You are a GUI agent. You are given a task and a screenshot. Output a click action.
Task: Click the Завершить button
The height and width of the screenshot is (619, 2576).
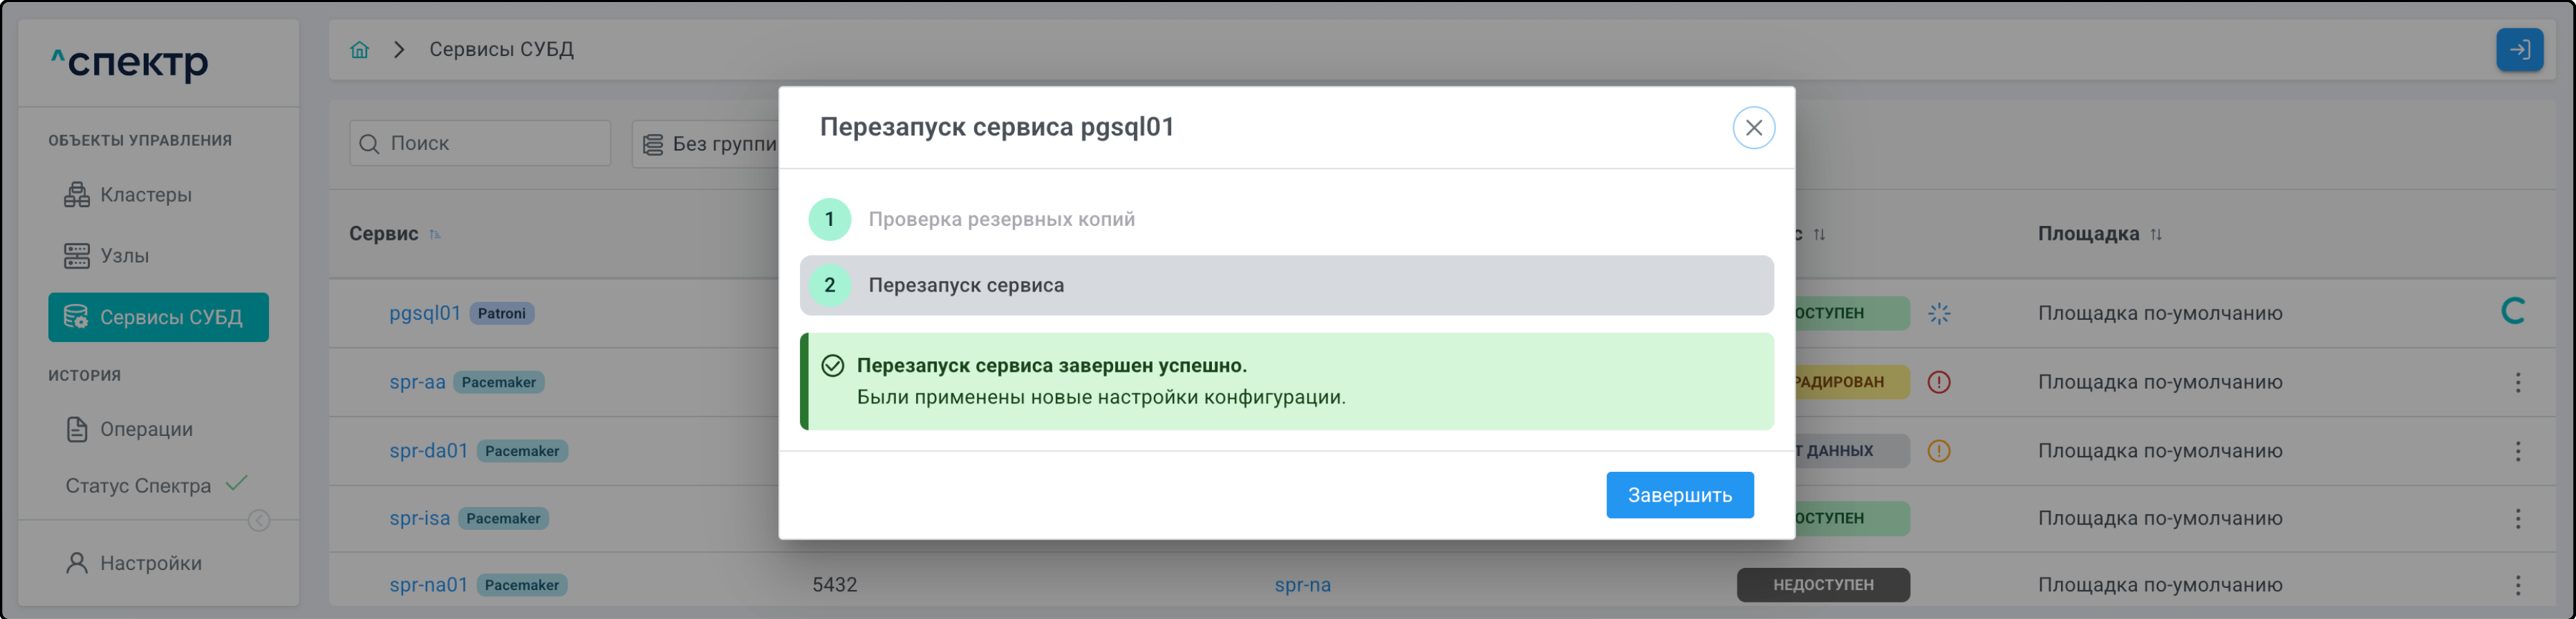(1679, 495)
